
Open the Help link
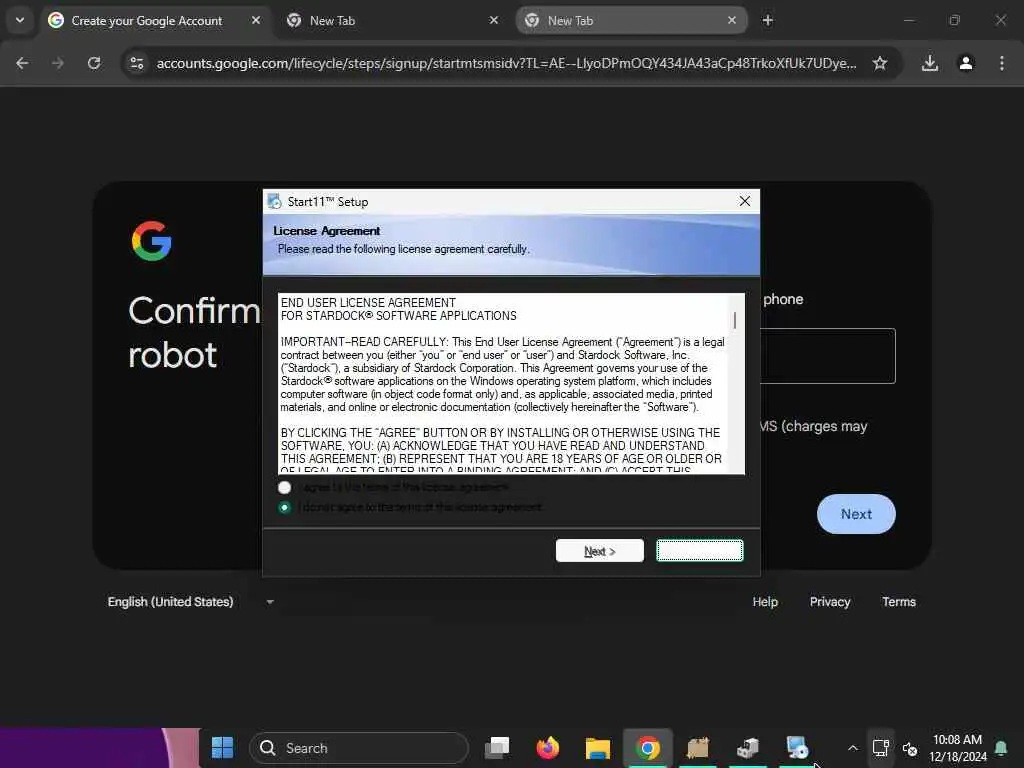(765, 601)
